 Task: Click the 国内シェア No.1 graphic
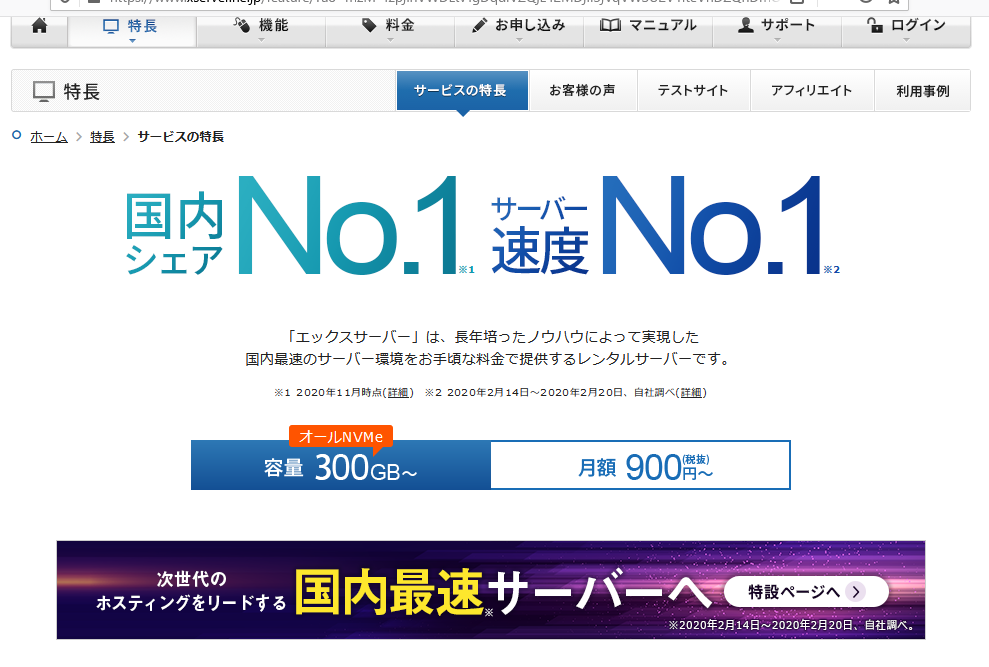tap(300, 227)
